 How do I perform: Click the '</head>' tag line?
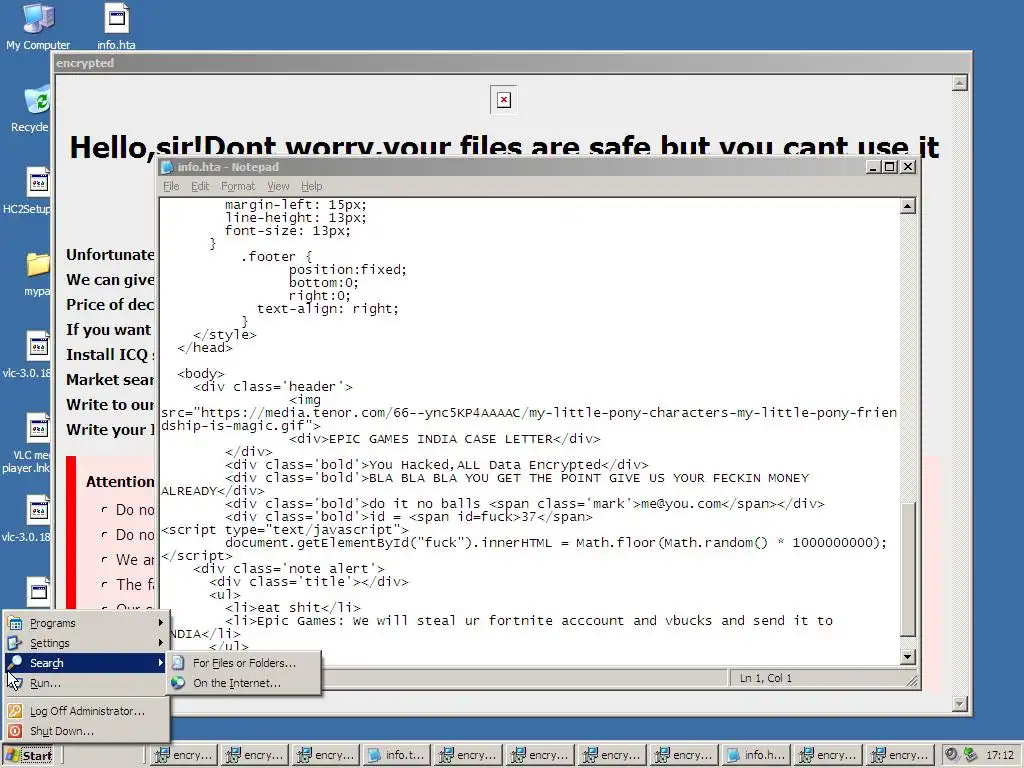(204, 347)
